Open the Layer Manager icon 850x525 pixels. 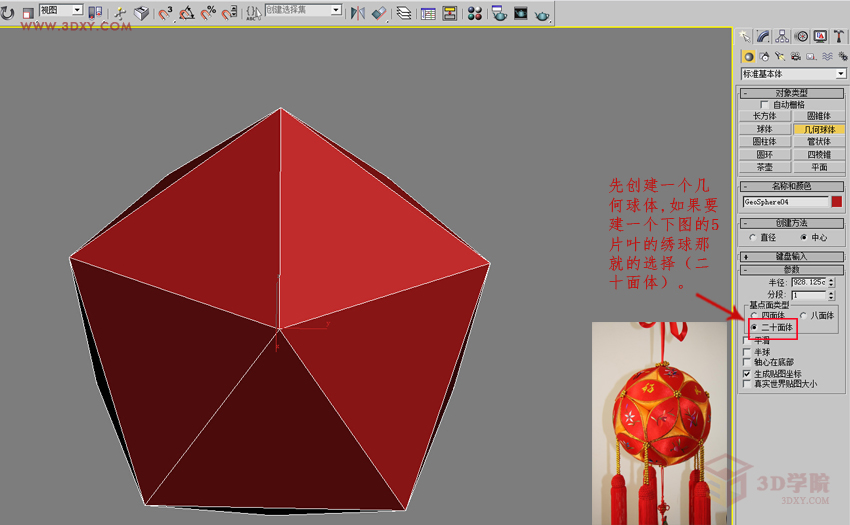pos(404,13)
